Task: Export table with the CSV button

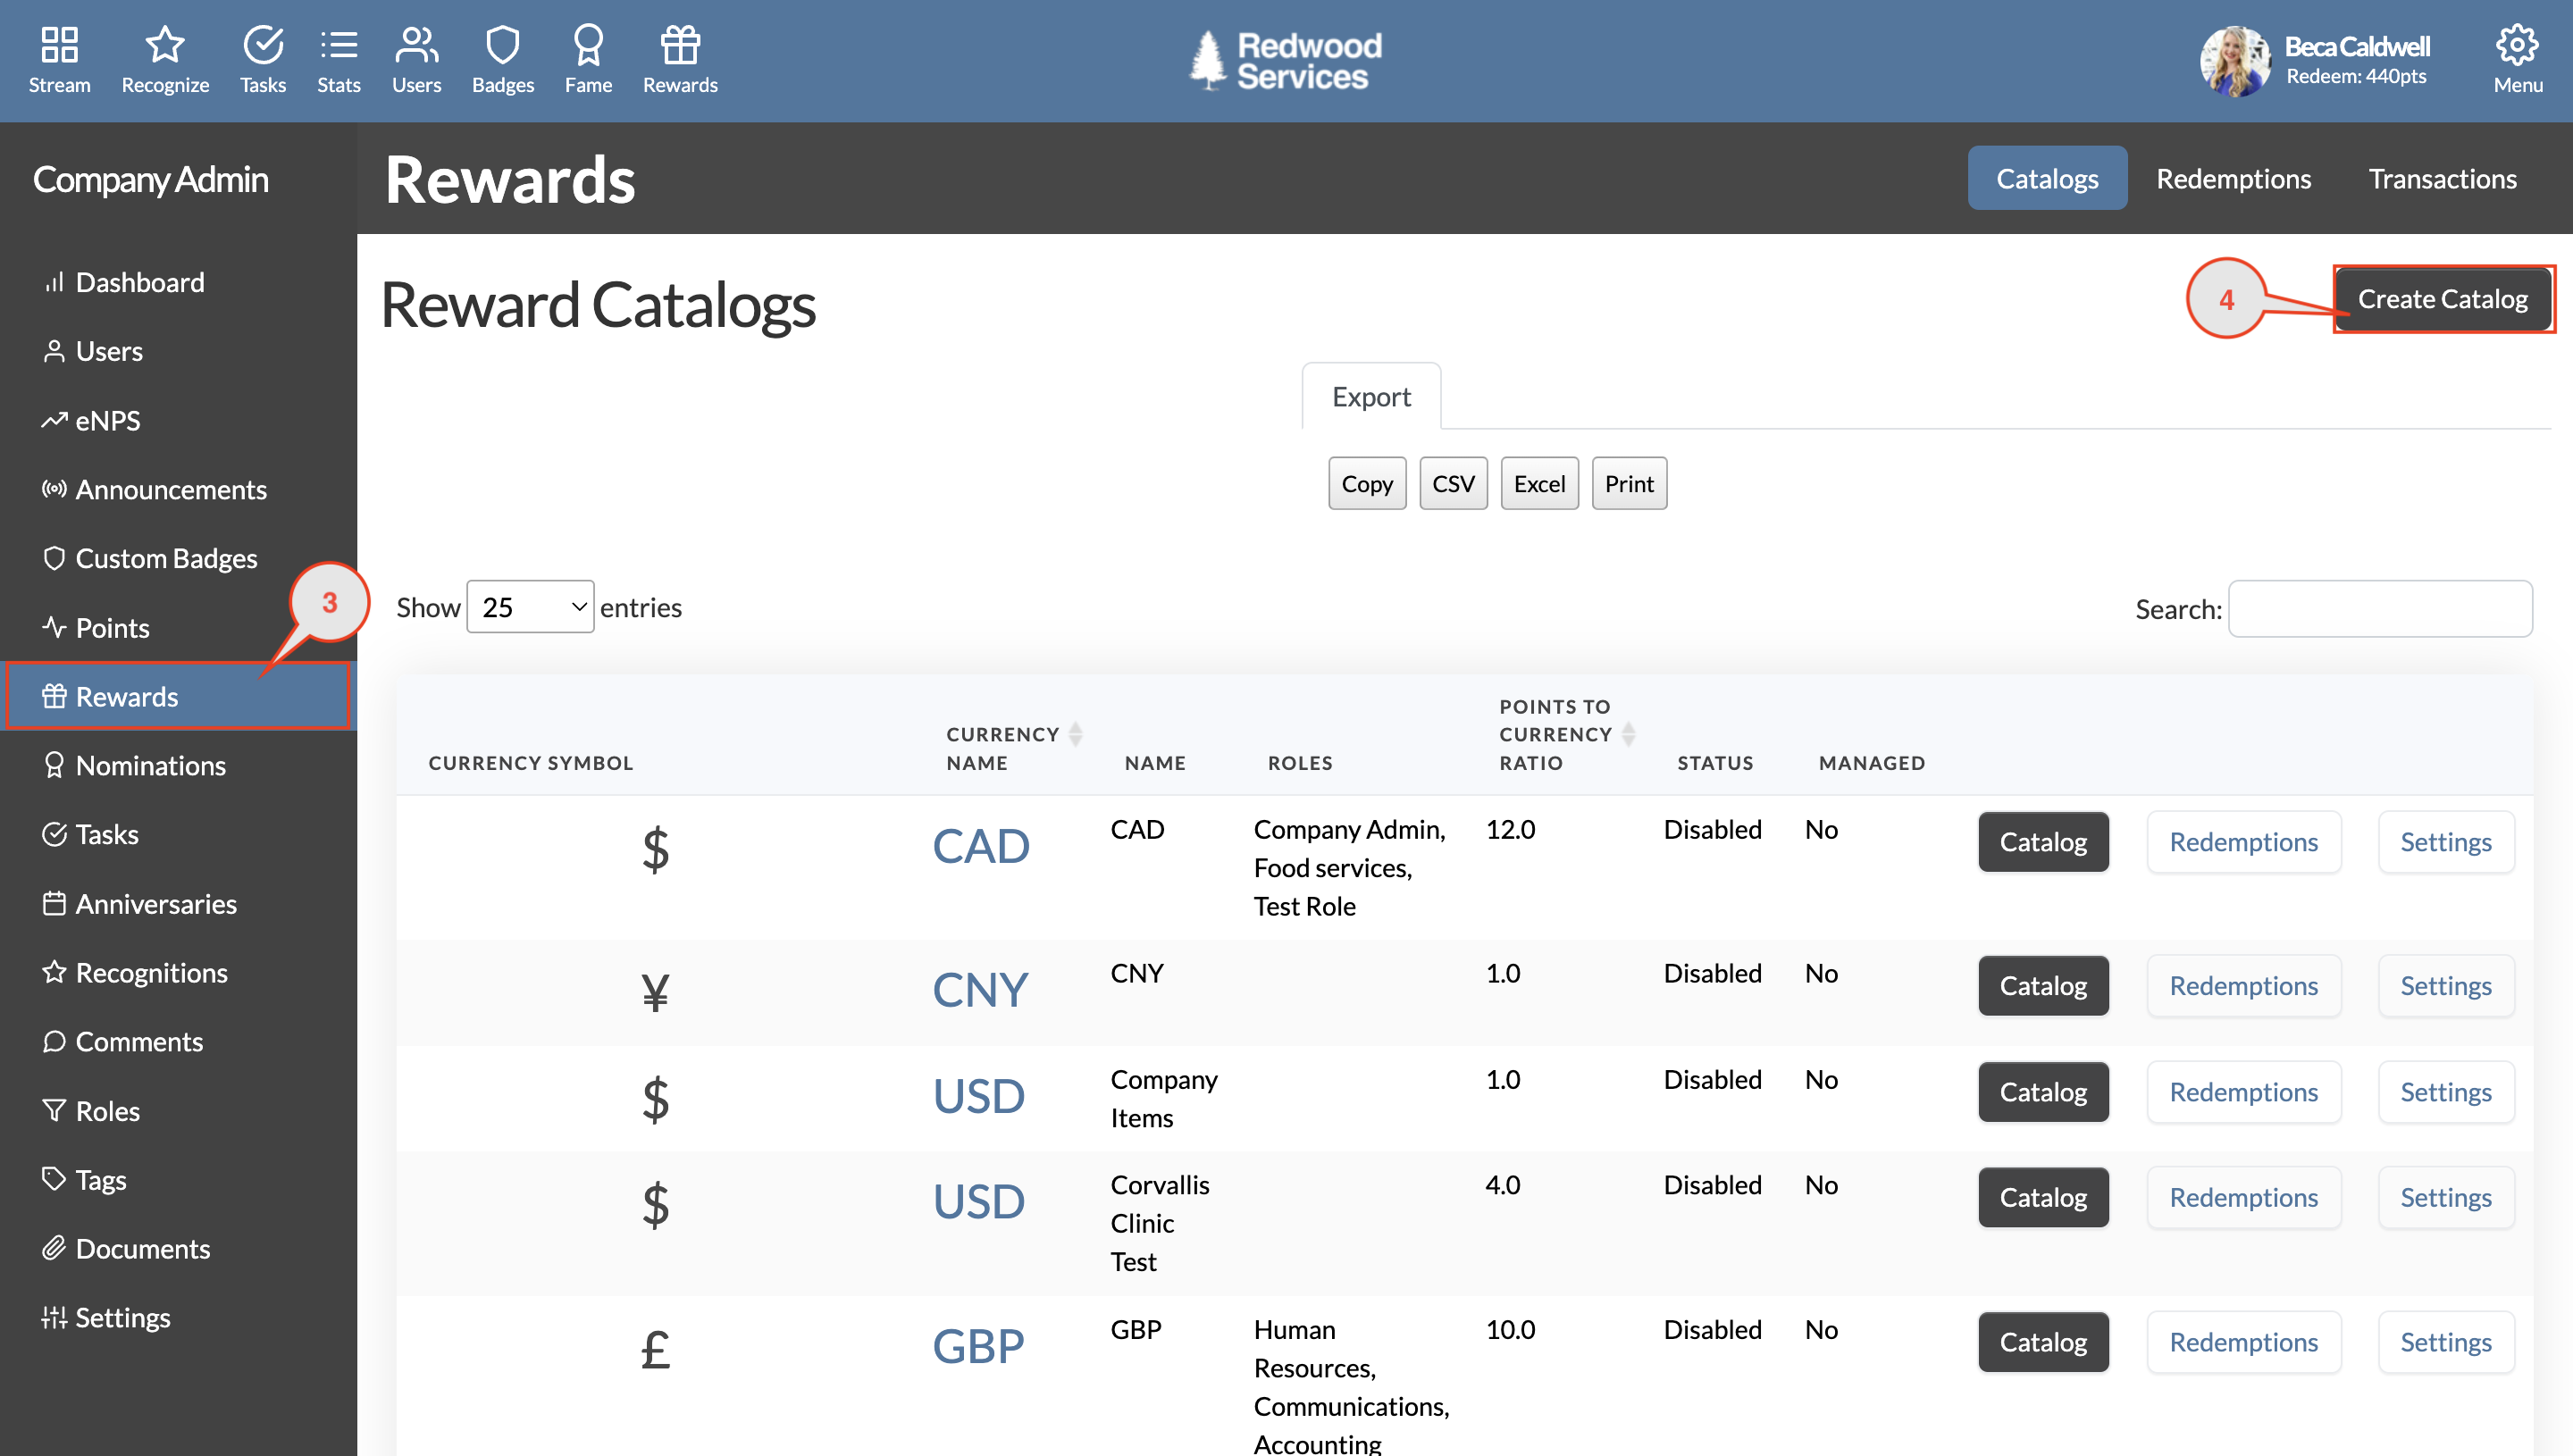Action: pos(1452,484)
